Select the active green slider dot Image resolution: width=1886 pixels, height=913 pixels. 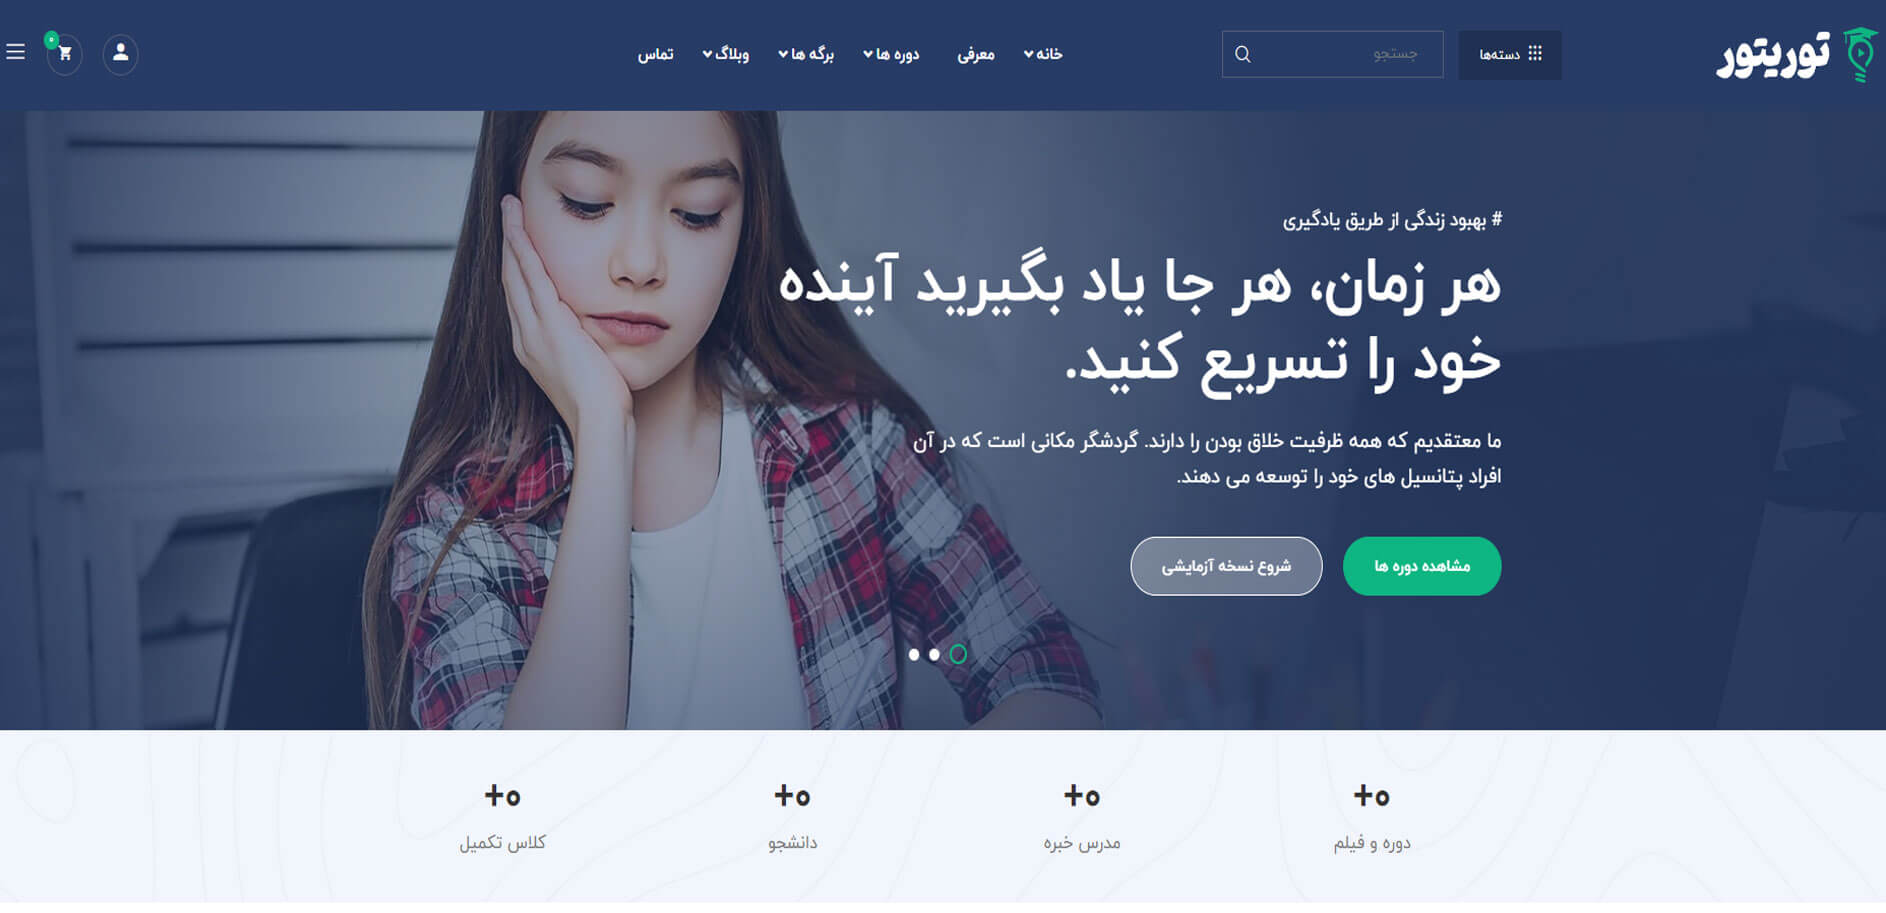pos(958,654)
